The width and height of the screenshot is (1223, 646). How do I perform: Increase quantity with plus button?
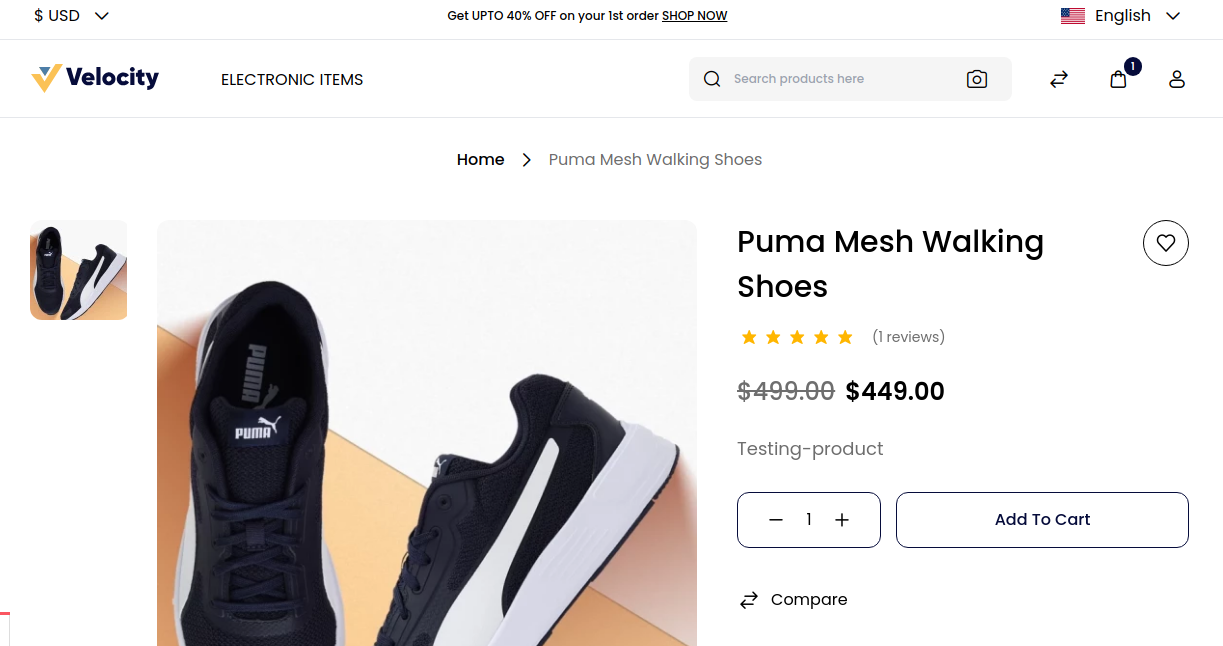point(842,520)
